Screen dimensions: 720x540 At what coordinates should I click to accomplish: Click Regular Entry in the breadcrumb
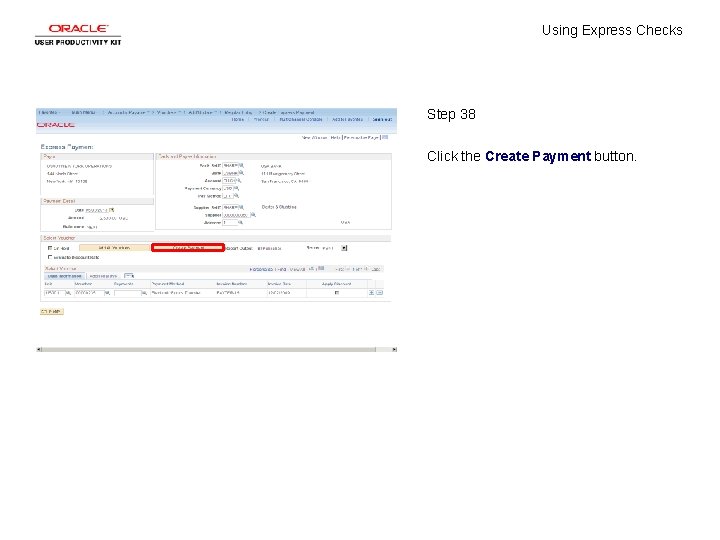(x=238, y=112)
